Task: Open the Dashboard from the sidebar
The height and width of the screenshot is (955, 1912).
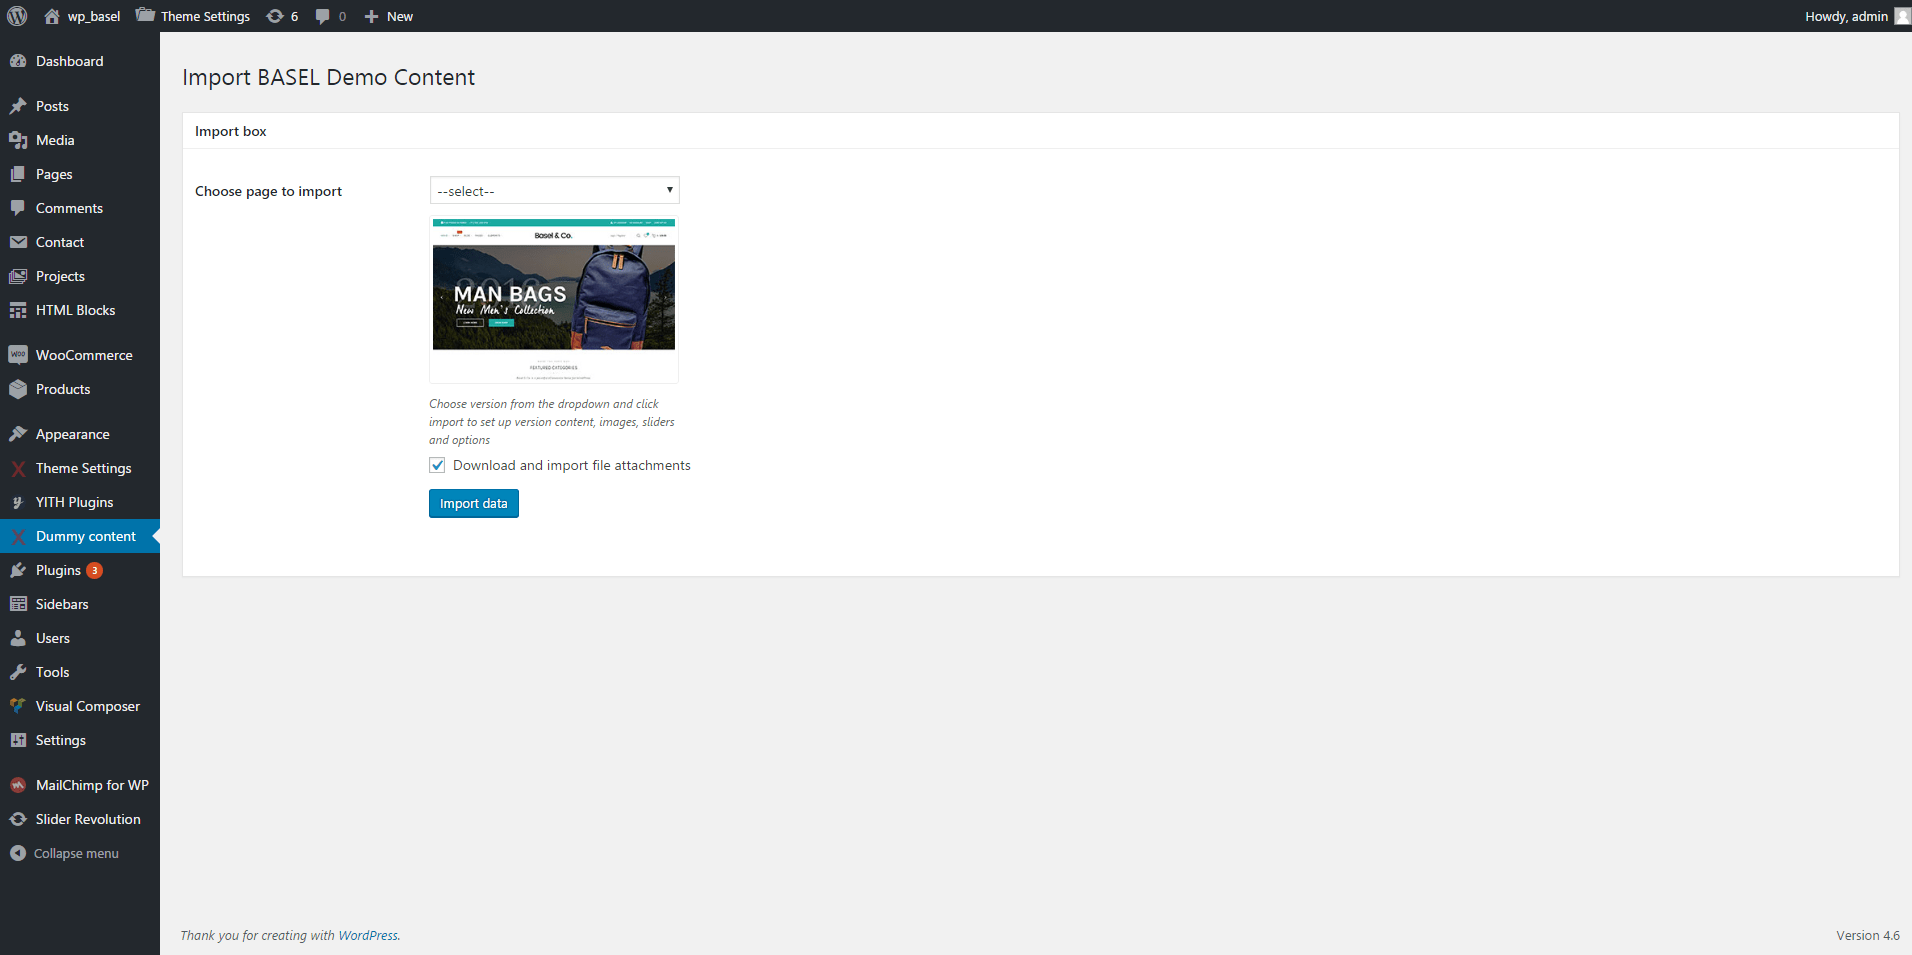Action: point(69,61)
